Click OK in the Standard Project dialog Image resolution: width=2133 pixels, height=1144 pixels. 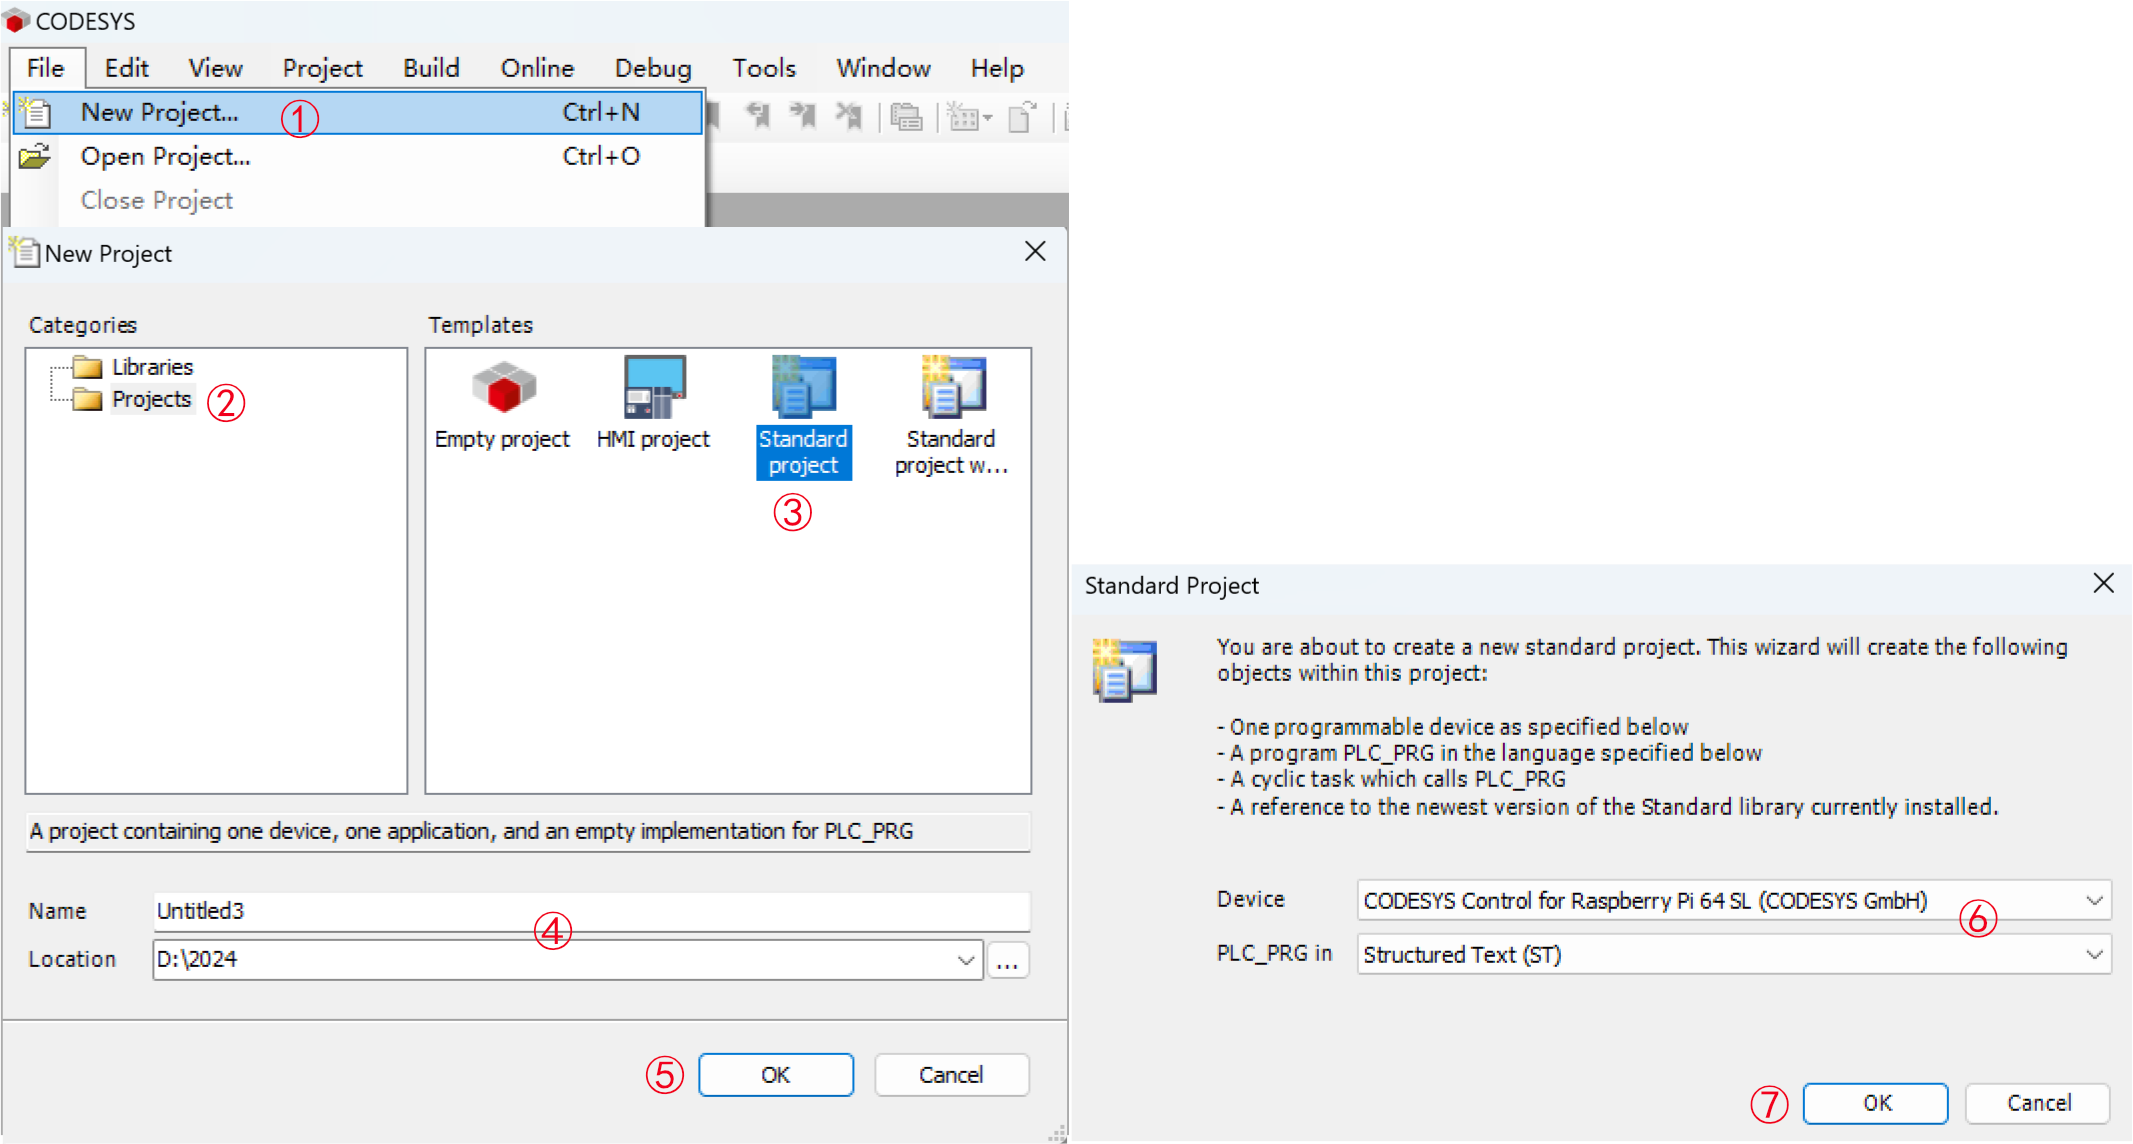click(x=1876, y=1103)
